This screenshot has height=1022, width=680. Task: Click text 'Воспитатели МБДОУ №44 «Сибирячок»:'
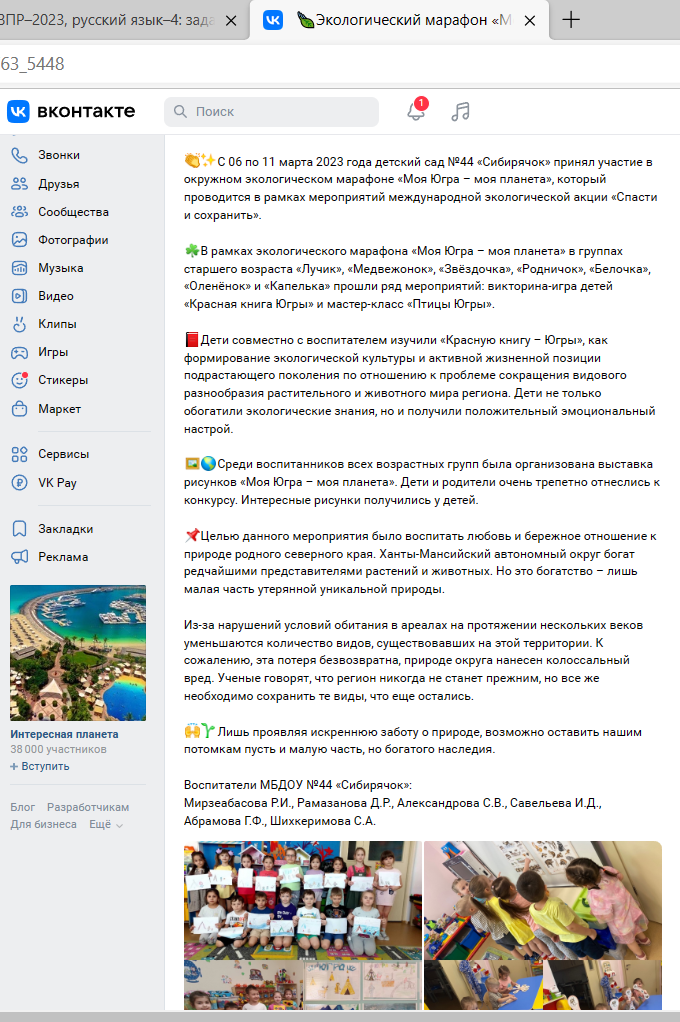coord(298,785)
